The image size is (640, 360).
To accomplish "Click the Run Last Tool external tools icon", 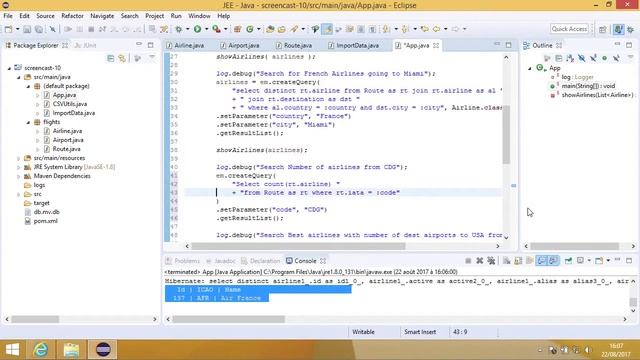I will pos(216,29).
